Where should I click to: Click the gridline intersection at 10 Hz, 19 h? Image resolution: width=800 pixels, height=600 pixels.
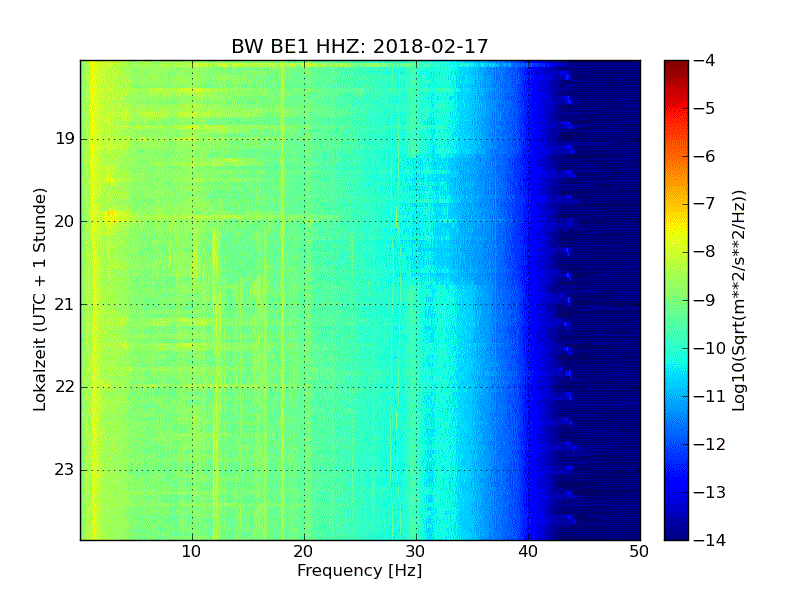tap(192, 139)
